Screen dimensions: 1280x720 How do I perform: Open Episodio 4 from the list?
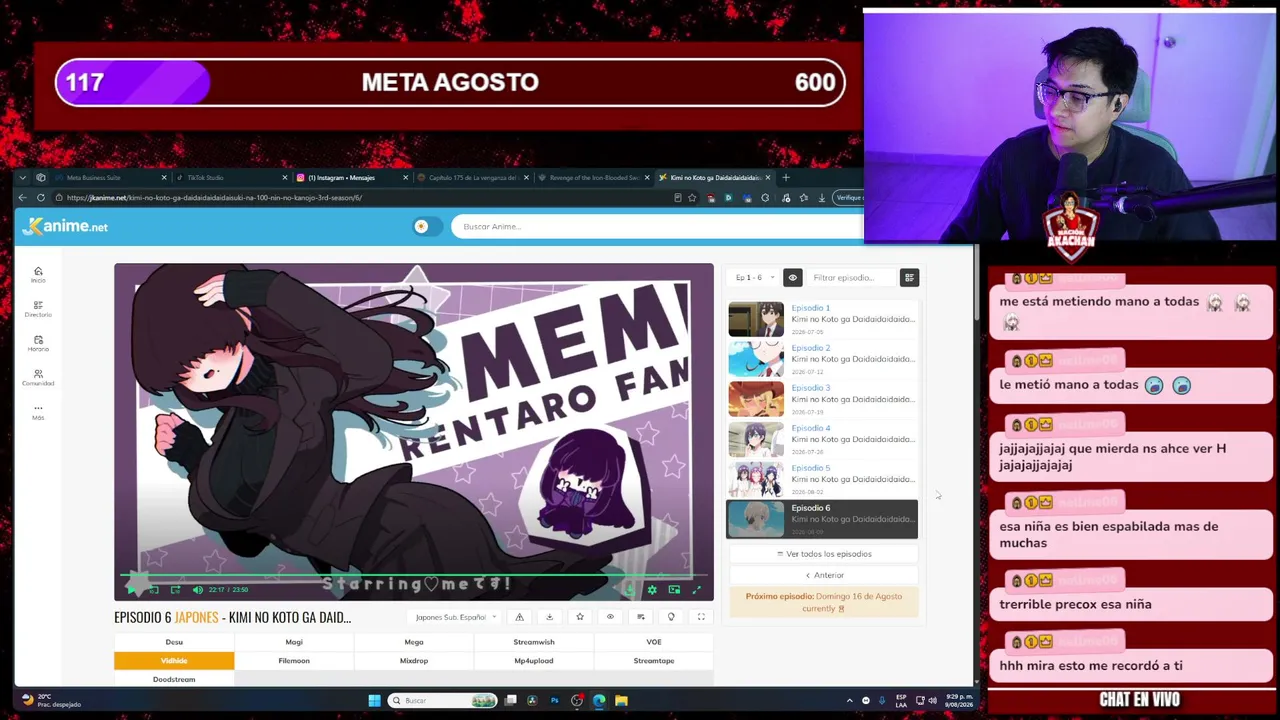pos(822,439)
